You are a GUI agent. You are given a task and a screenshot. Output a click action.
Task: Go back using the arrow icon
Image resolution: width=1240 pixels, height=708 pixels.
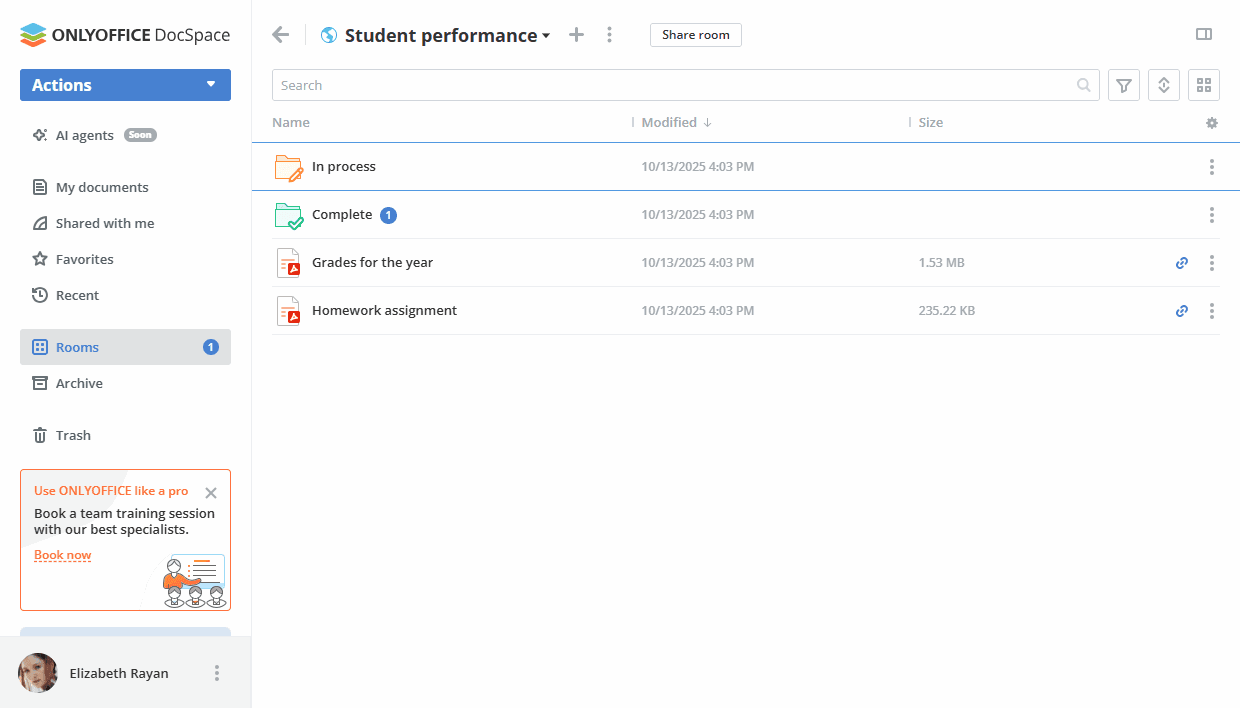pyautogui.click(x=281, y=35)
